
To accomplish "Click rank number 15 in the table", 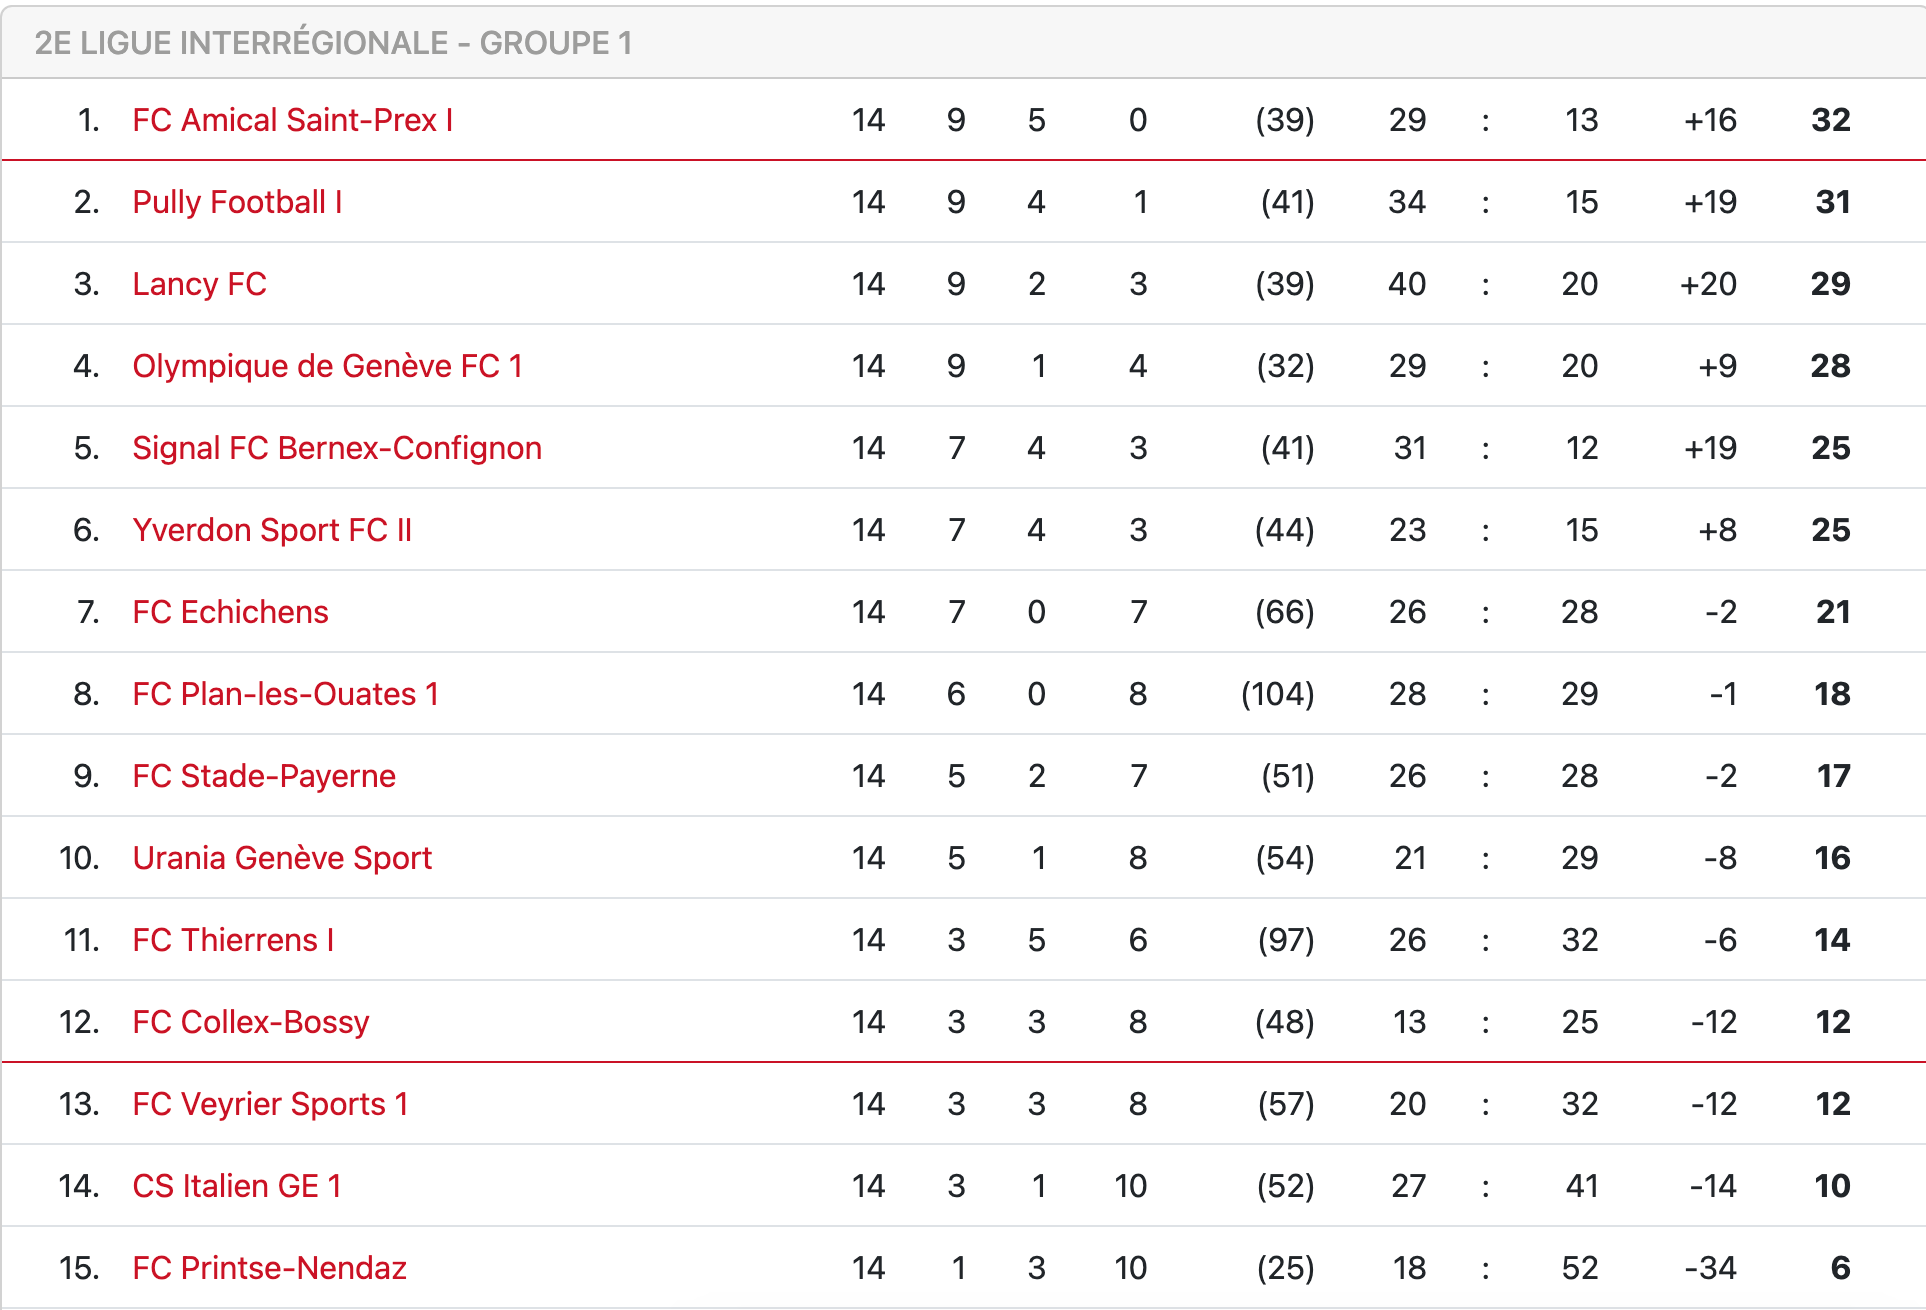I will point(78,1268).
